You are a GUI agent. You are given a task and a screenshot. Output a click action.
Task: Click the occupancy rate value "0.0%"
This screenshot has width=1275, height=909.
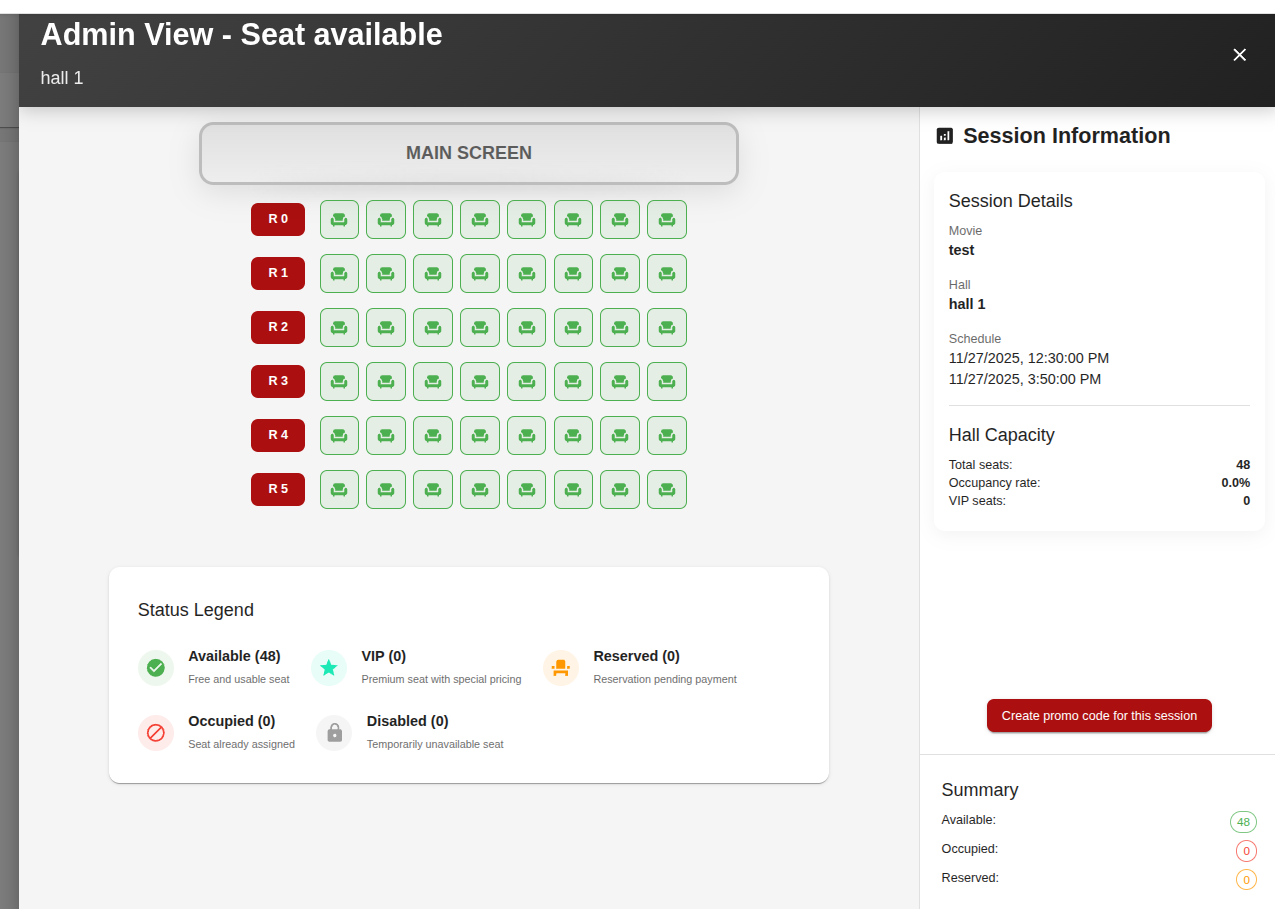[1236, 483]
